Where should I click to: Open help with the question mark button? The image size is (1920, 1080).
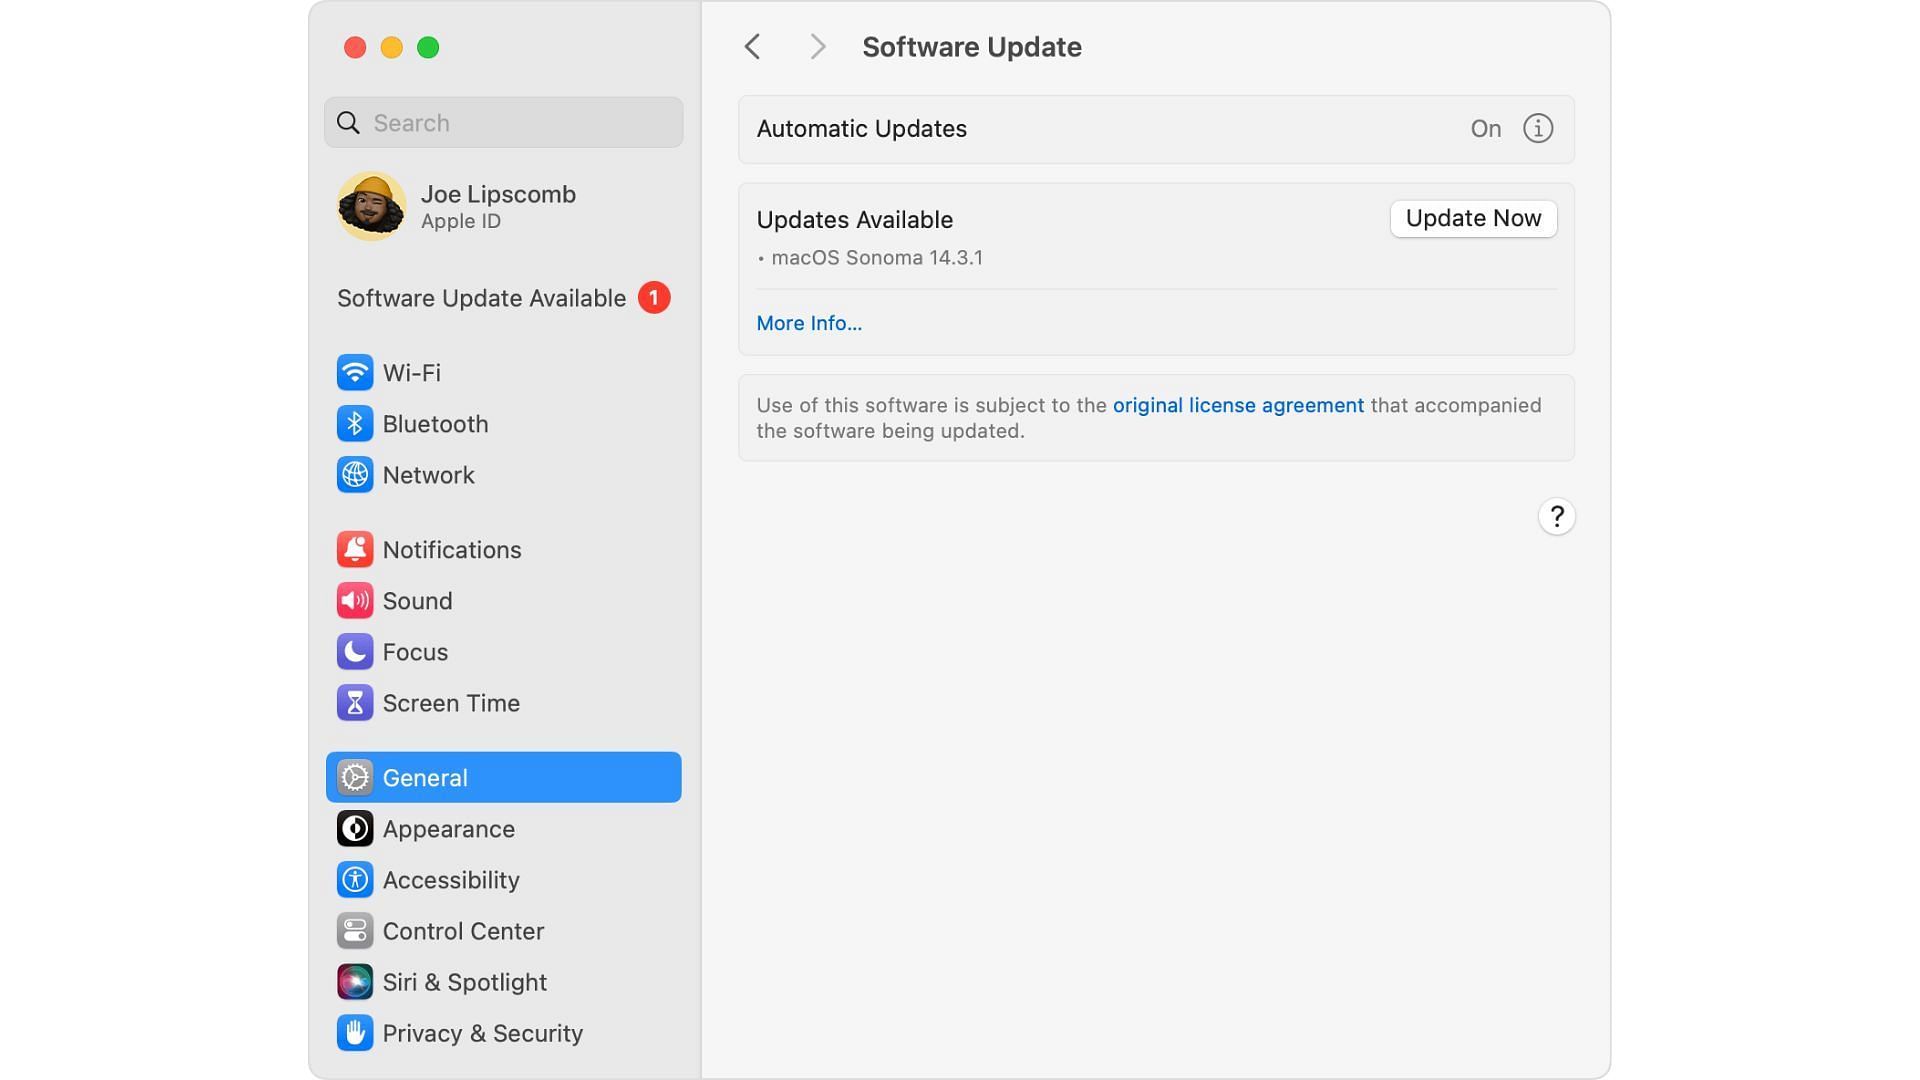[1557, 517]
